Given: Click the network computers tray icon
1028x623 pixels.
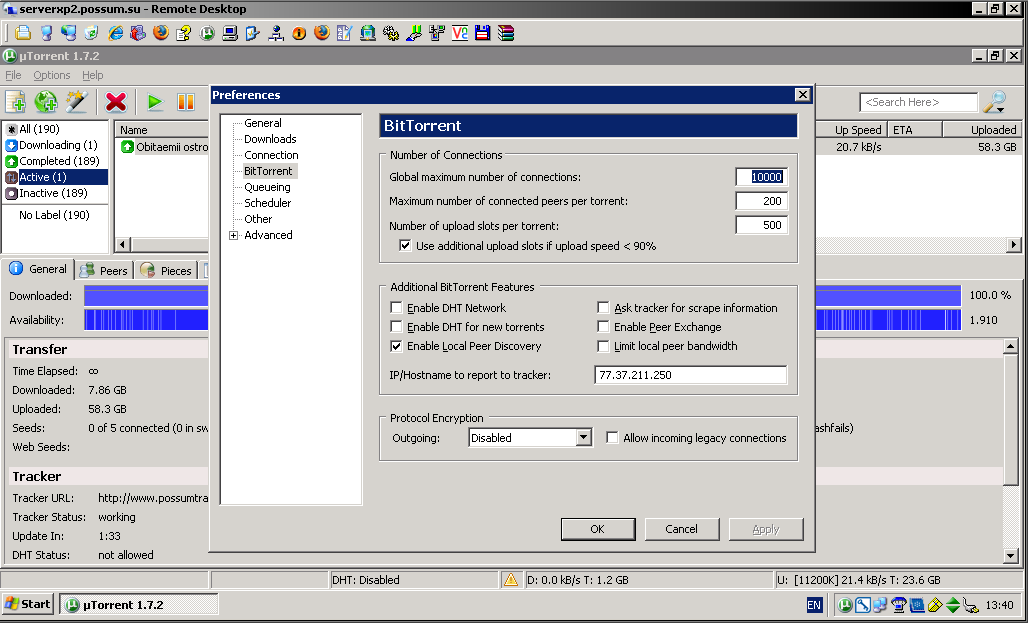Looking at the screenshot, I should coord(880,605).
